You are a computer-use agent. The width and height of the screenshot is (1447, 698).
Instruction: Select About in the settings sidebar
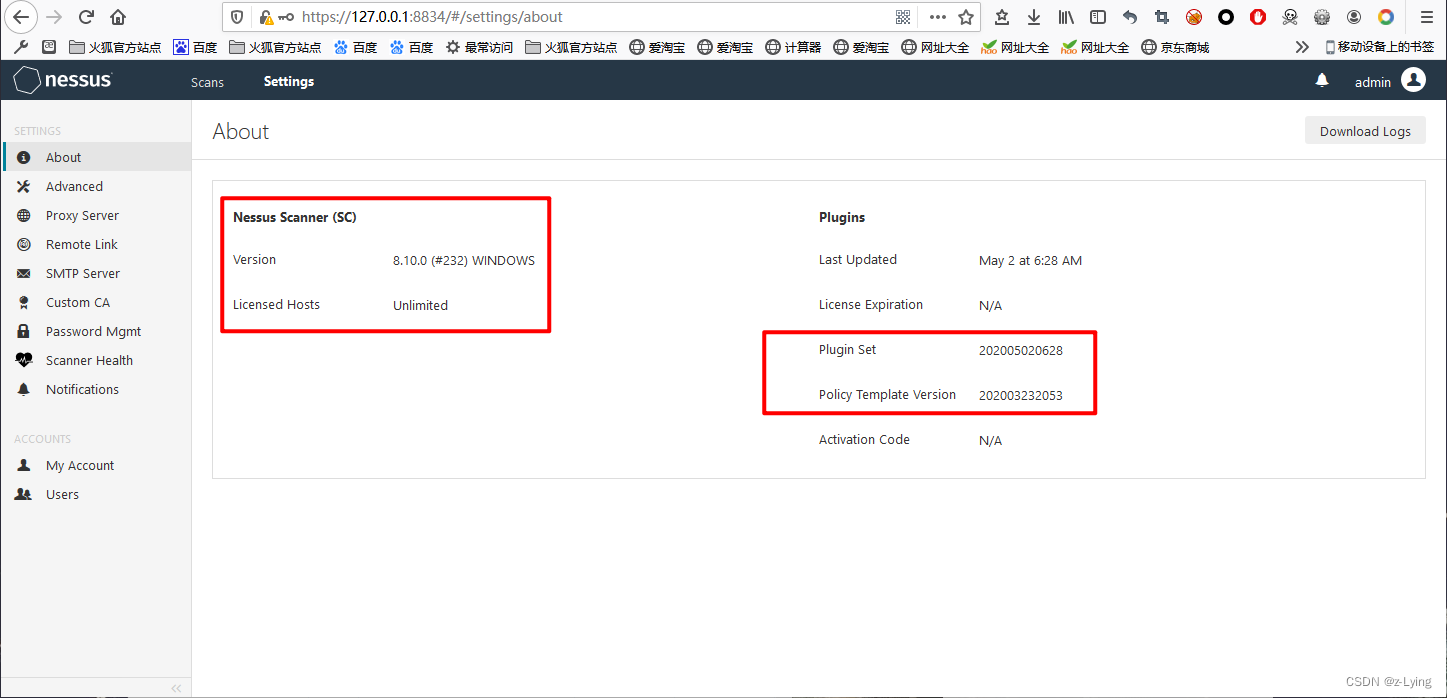click(96, 157)
